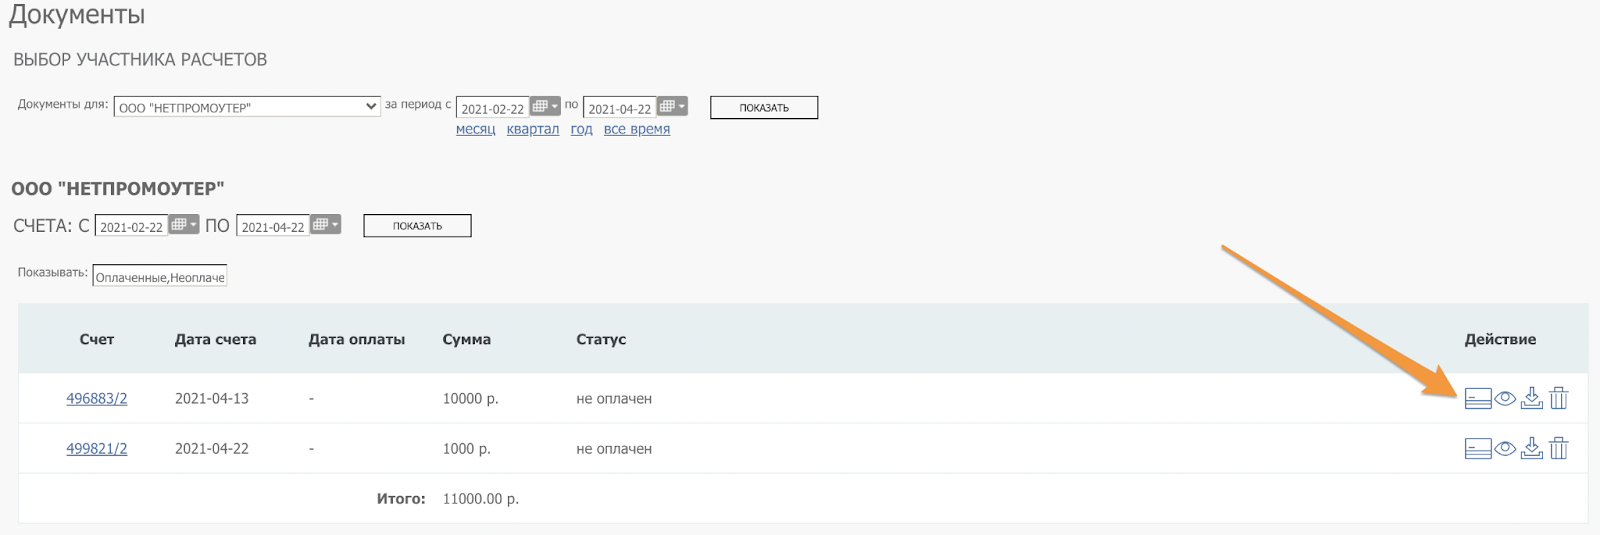
Task: Click the Итого: label
Action: (x=401, y=498)
